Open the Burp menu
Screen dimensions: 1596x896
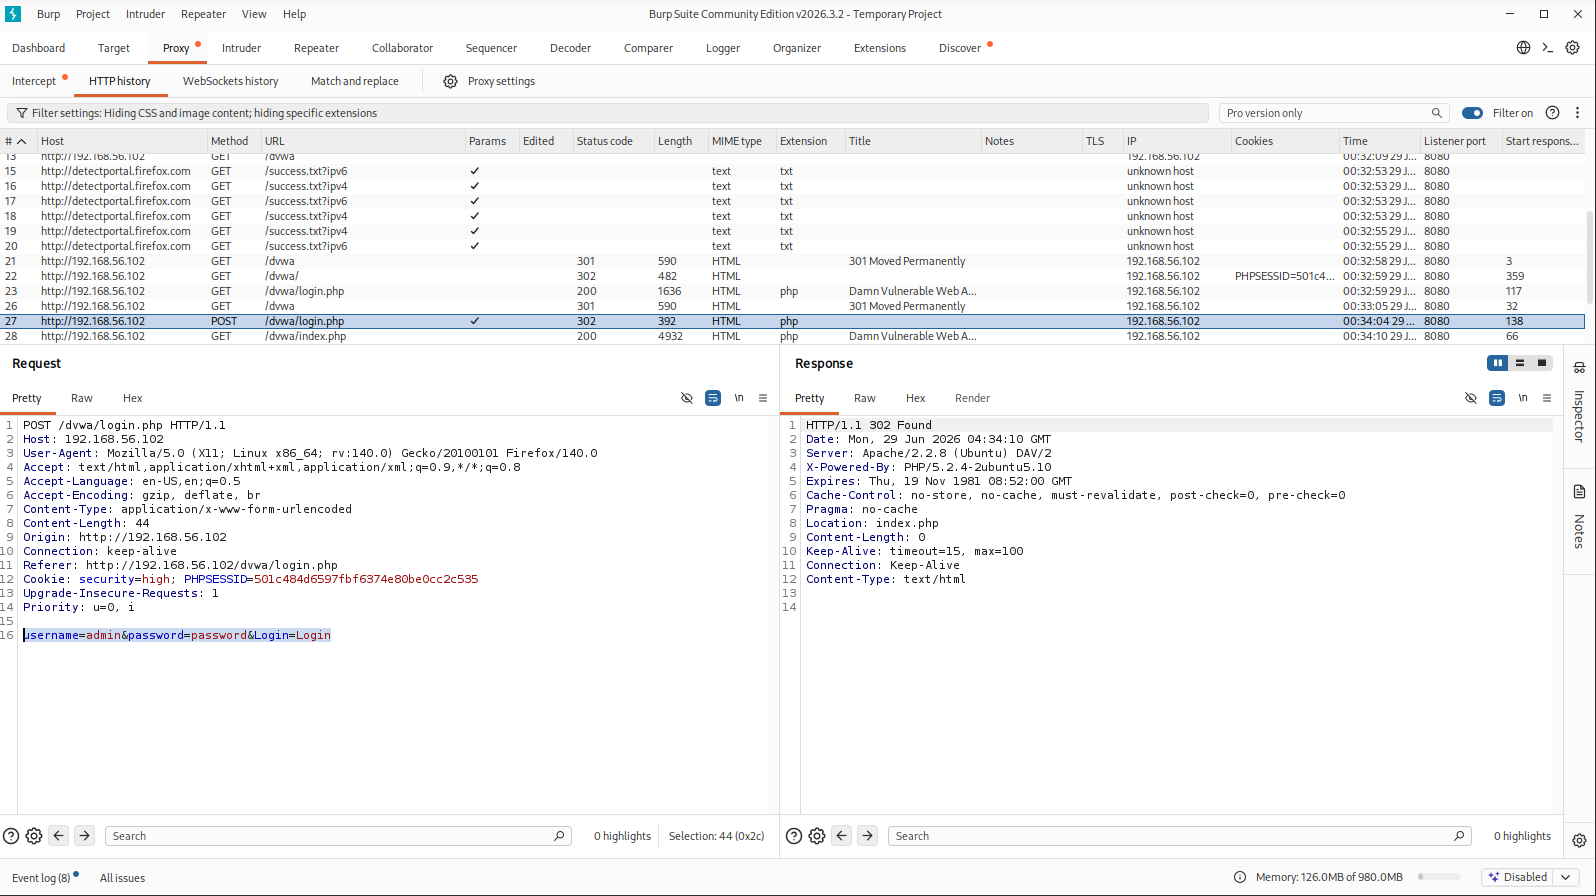[x=48, y=14]
